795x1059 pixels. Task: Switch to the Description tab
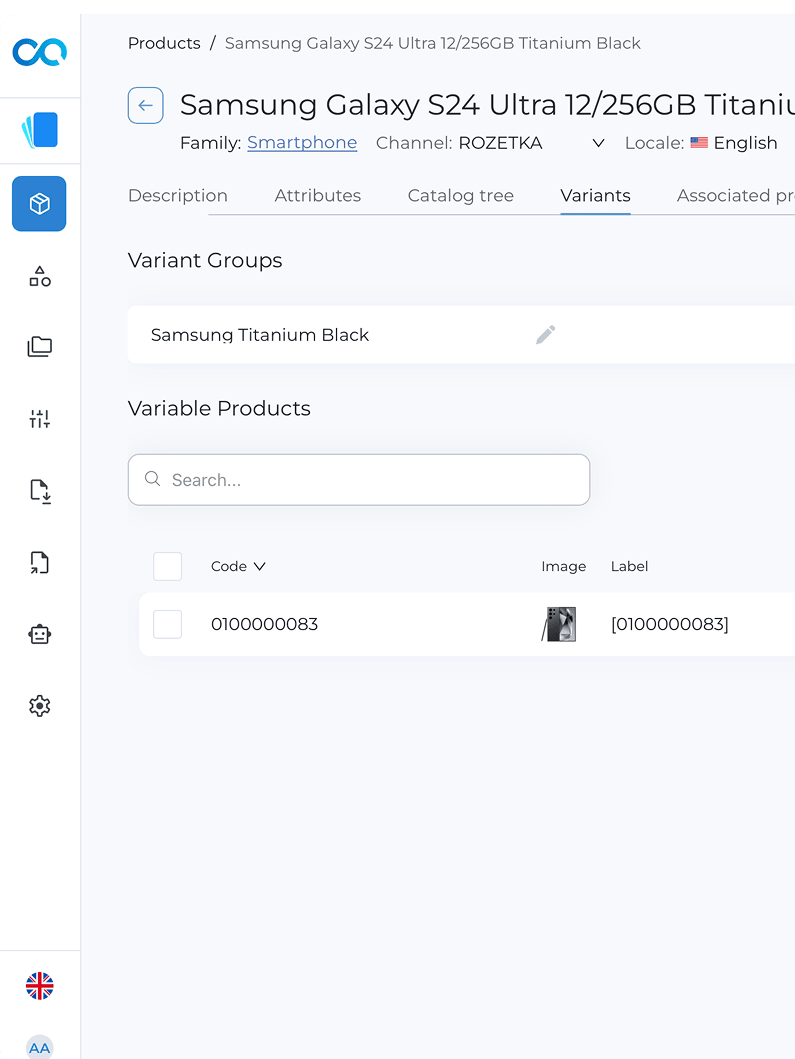tap(178, 195)
